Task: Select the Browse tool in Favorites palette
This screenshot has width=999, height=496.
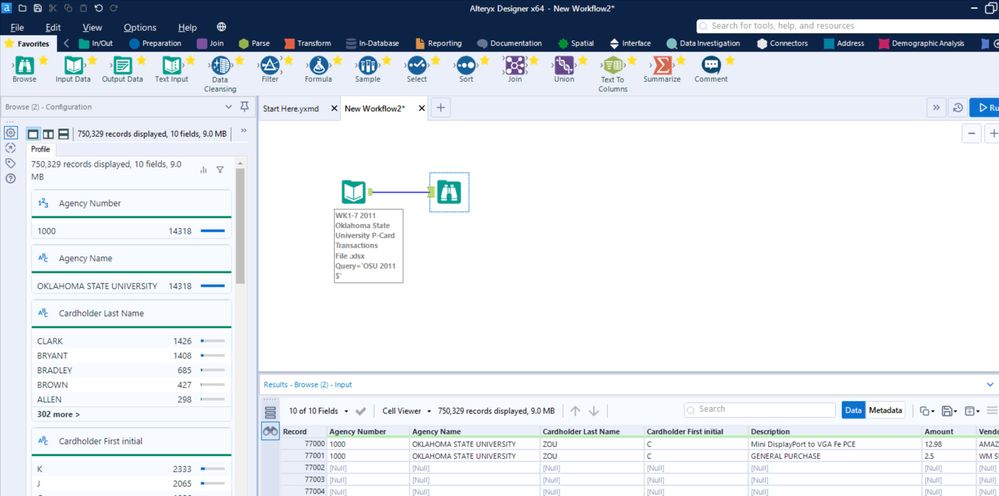Action: tap(24, 65)
